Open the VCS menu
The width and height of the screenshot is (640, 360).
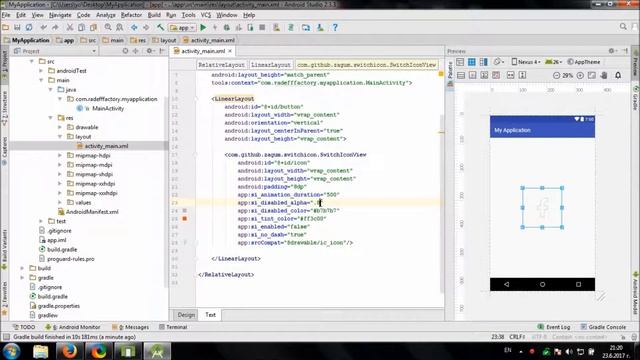(x=206, y=15)
